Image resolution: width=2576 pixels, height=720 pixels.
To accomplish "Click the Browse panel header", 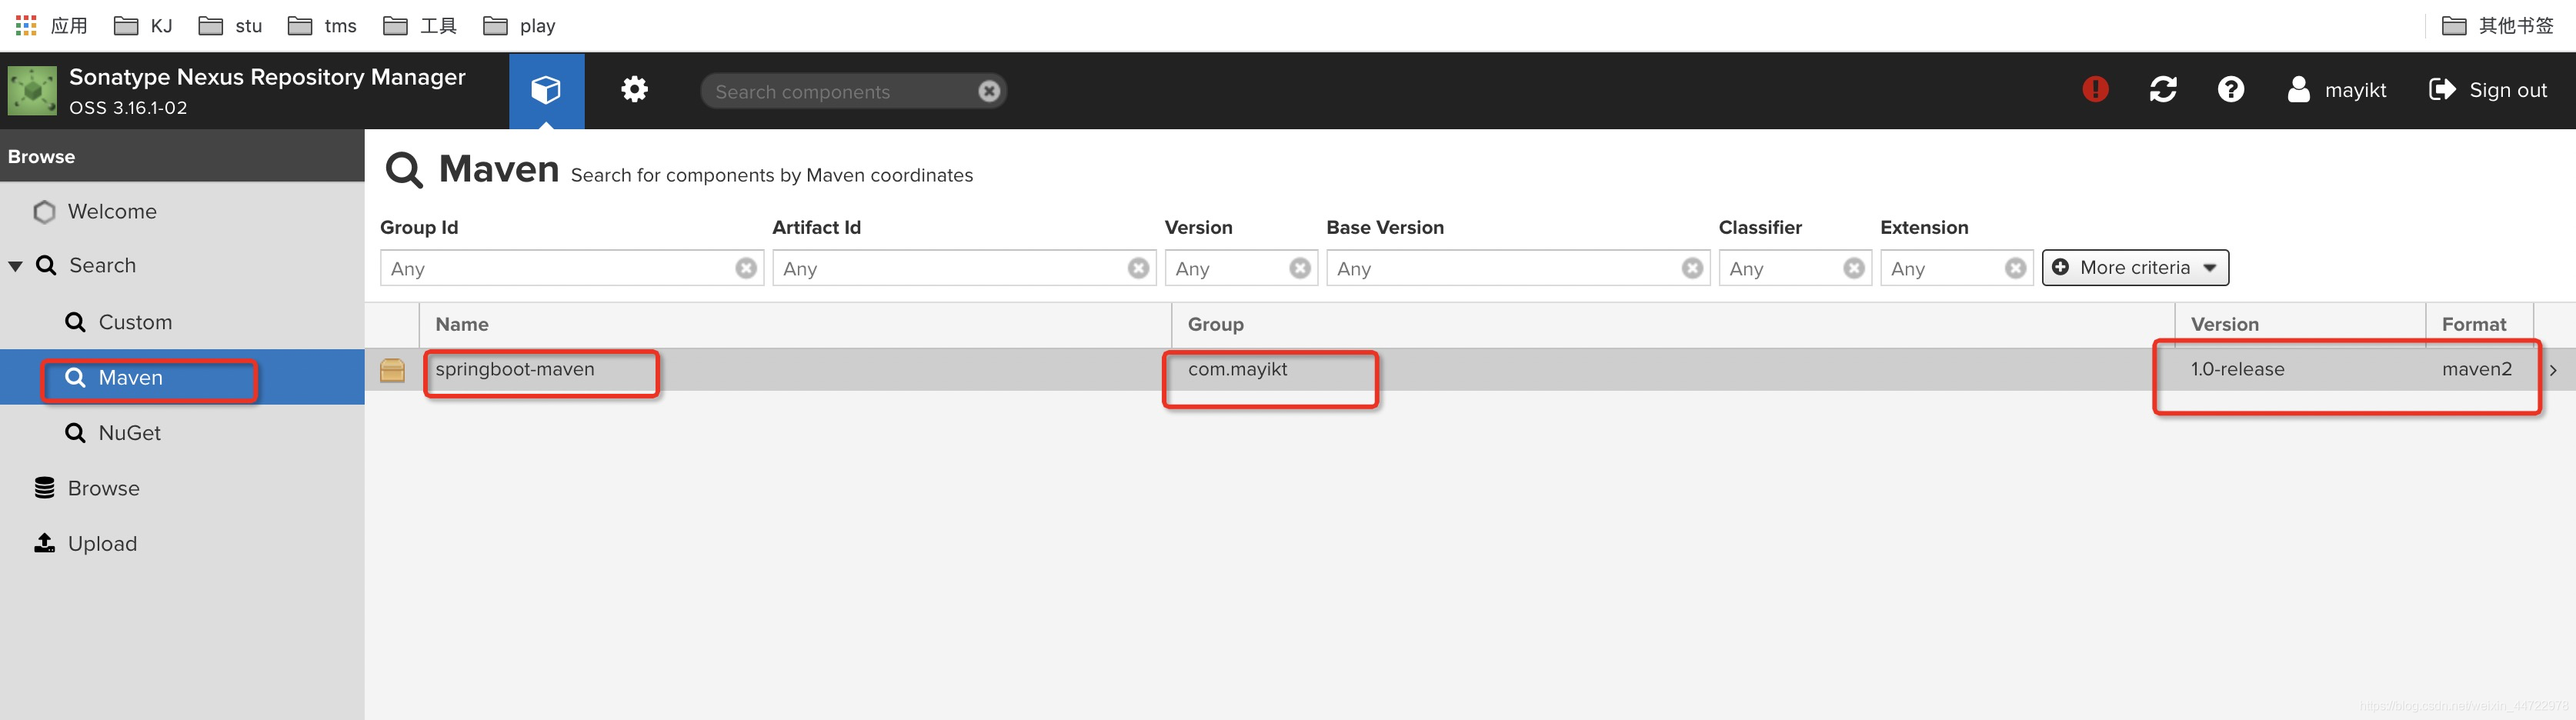I will pos(182,156).
